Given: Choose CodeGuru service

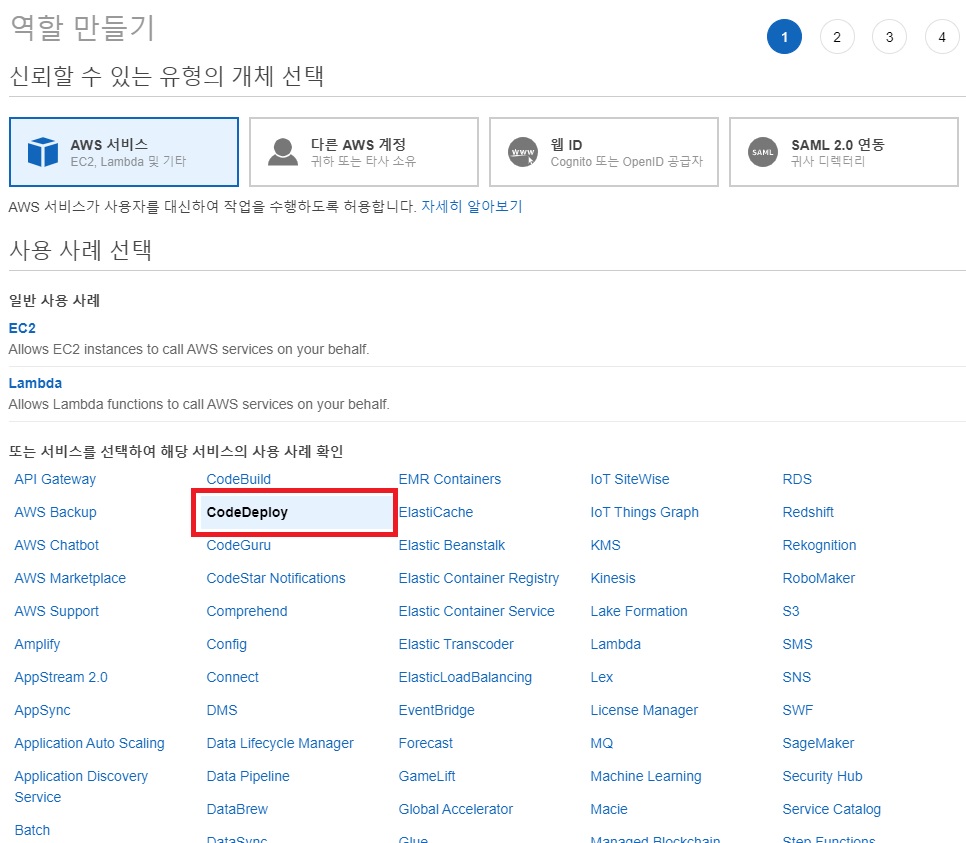Looking at the screenshot, I should click(x=238, y=545).
